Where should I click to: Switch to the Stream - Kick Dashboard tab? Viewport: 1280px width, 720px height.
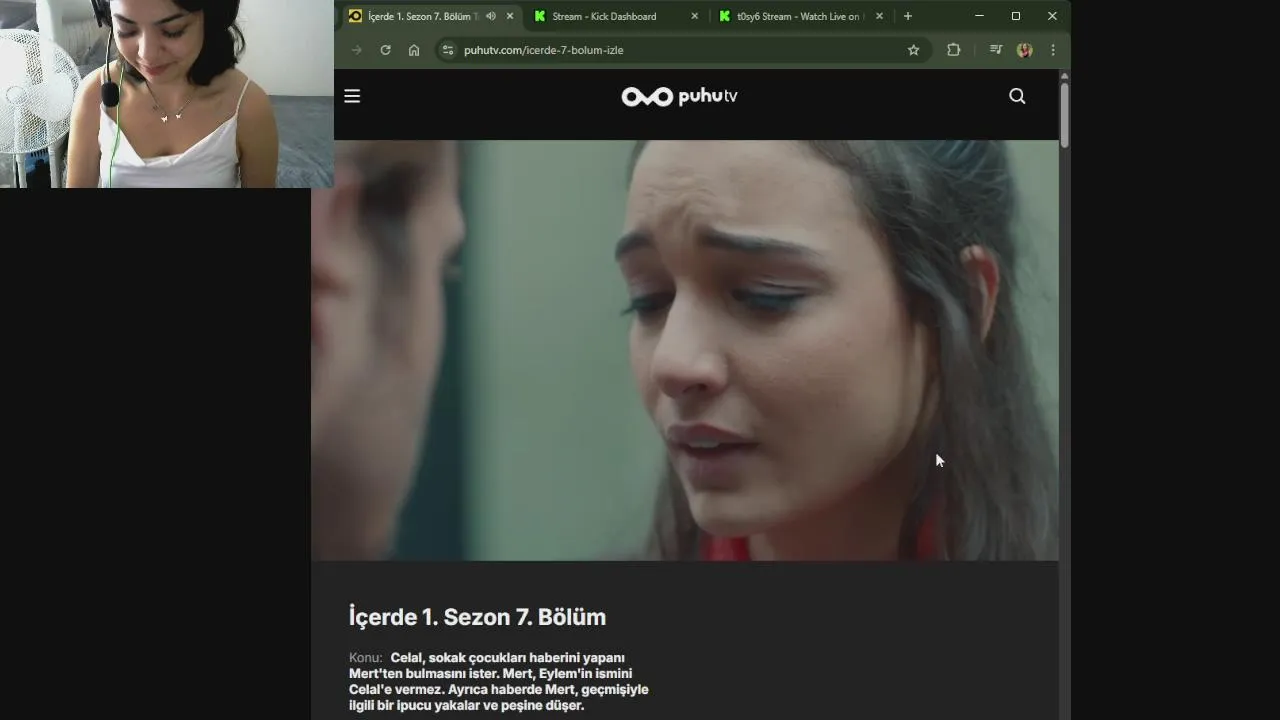pos(616,16)
